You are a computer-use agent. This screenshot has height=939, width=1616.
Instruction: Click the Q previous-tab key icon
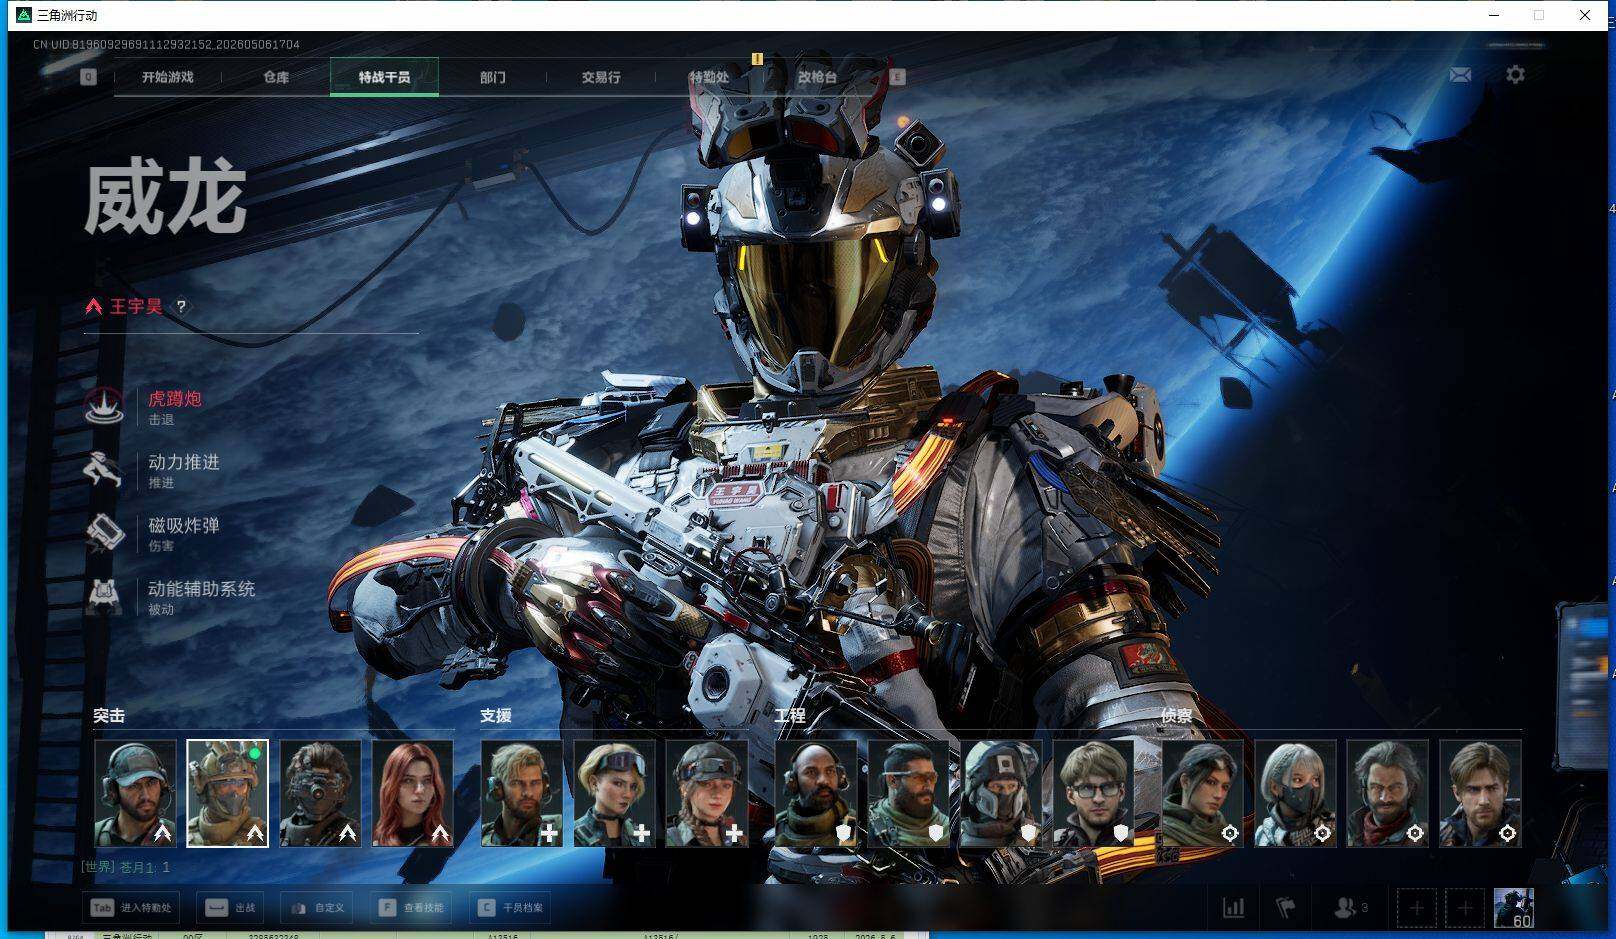coord(89,77)
